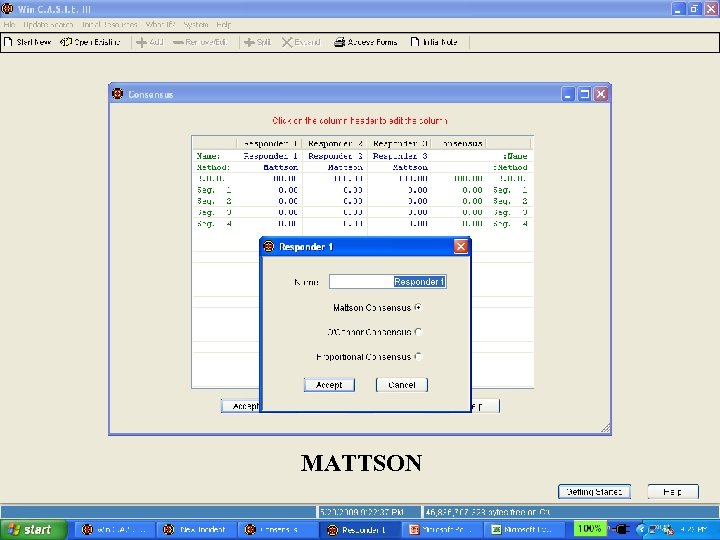Click the Open Existing toolbar icon
This screenshot has width=720, height=540.
tap(66, 42)
